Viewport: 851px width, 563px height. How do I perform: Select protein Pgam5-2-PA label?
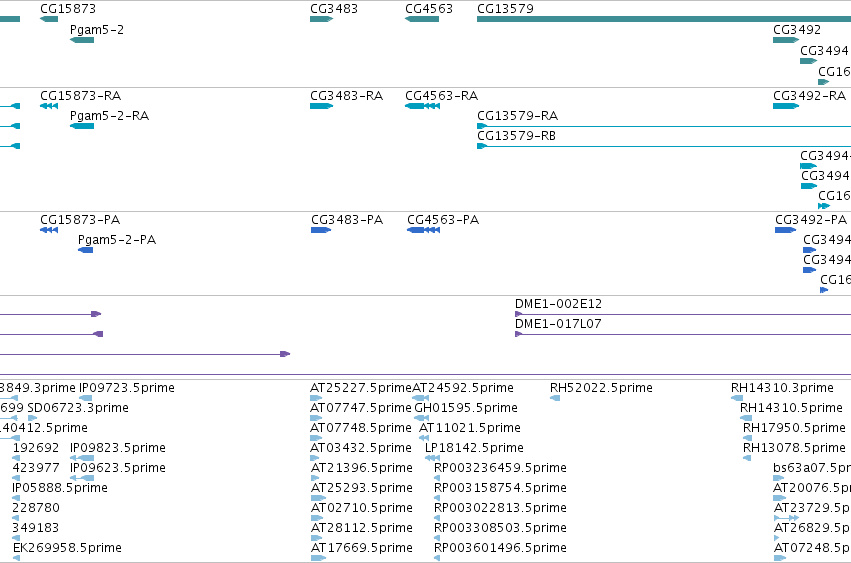click(x=117, y=240)
